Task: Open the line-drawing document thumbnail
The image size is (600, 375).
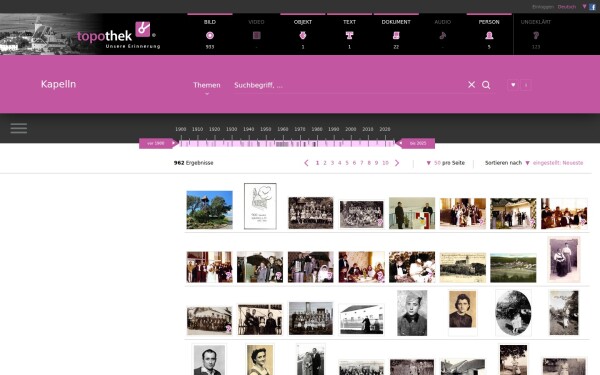Action: [260, 206]
